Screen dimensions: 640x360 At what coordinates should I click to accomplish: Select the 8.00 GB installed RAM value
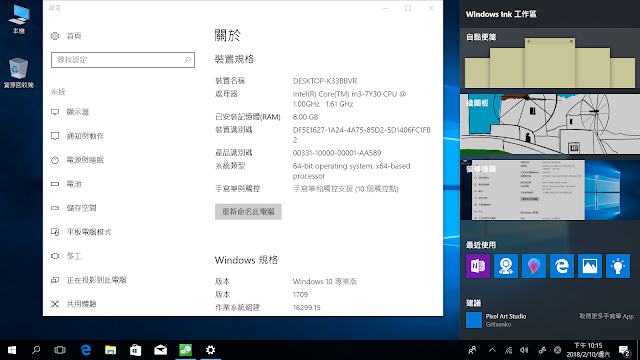305,117
